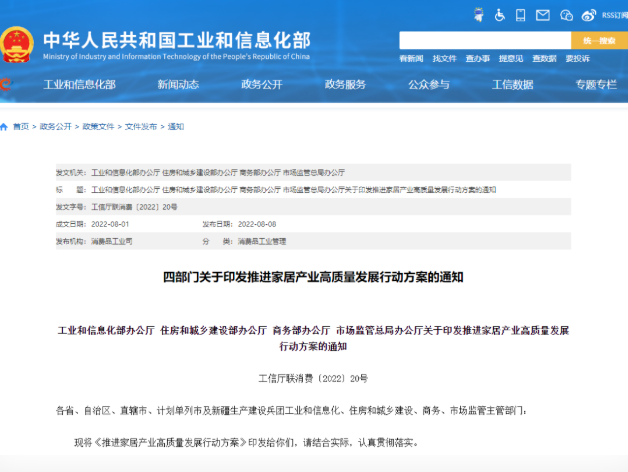Click the national emblem logo
628x472 pixels.
pyautogui.click(x=16, y=44)
